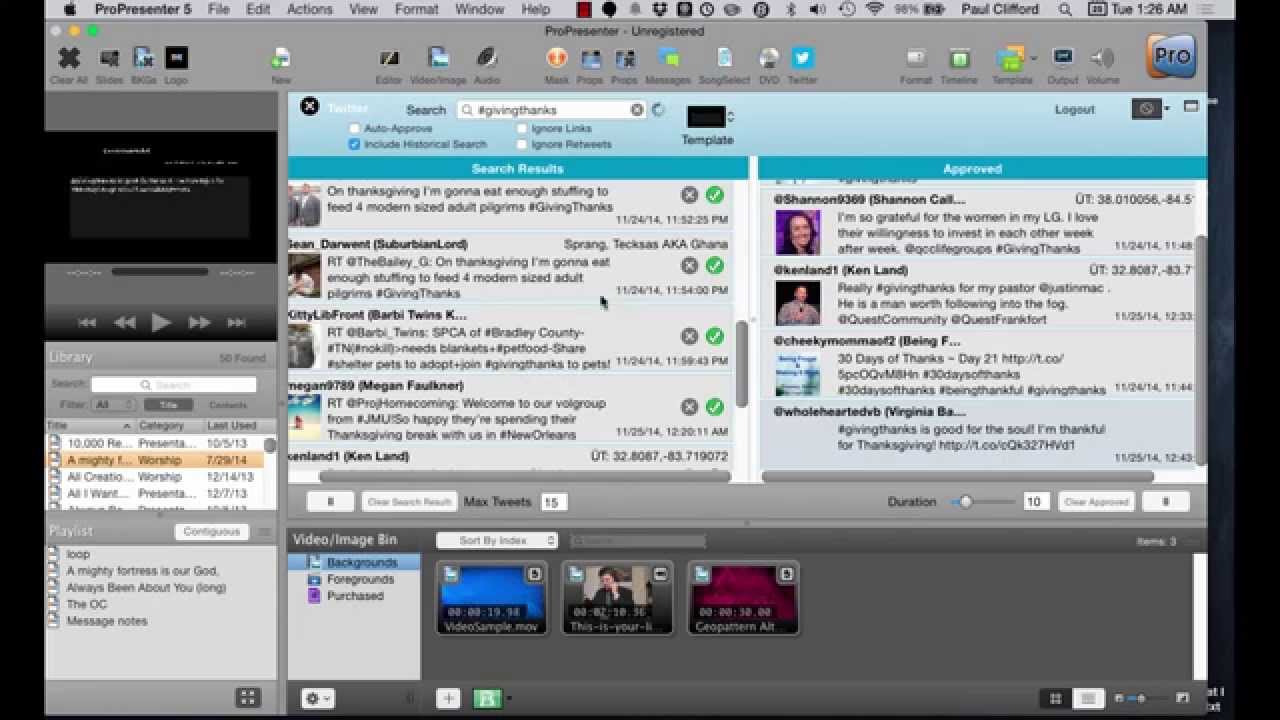1280x720 pixels.
Task: Create a New document icon
Action: [x=281, y=58]
